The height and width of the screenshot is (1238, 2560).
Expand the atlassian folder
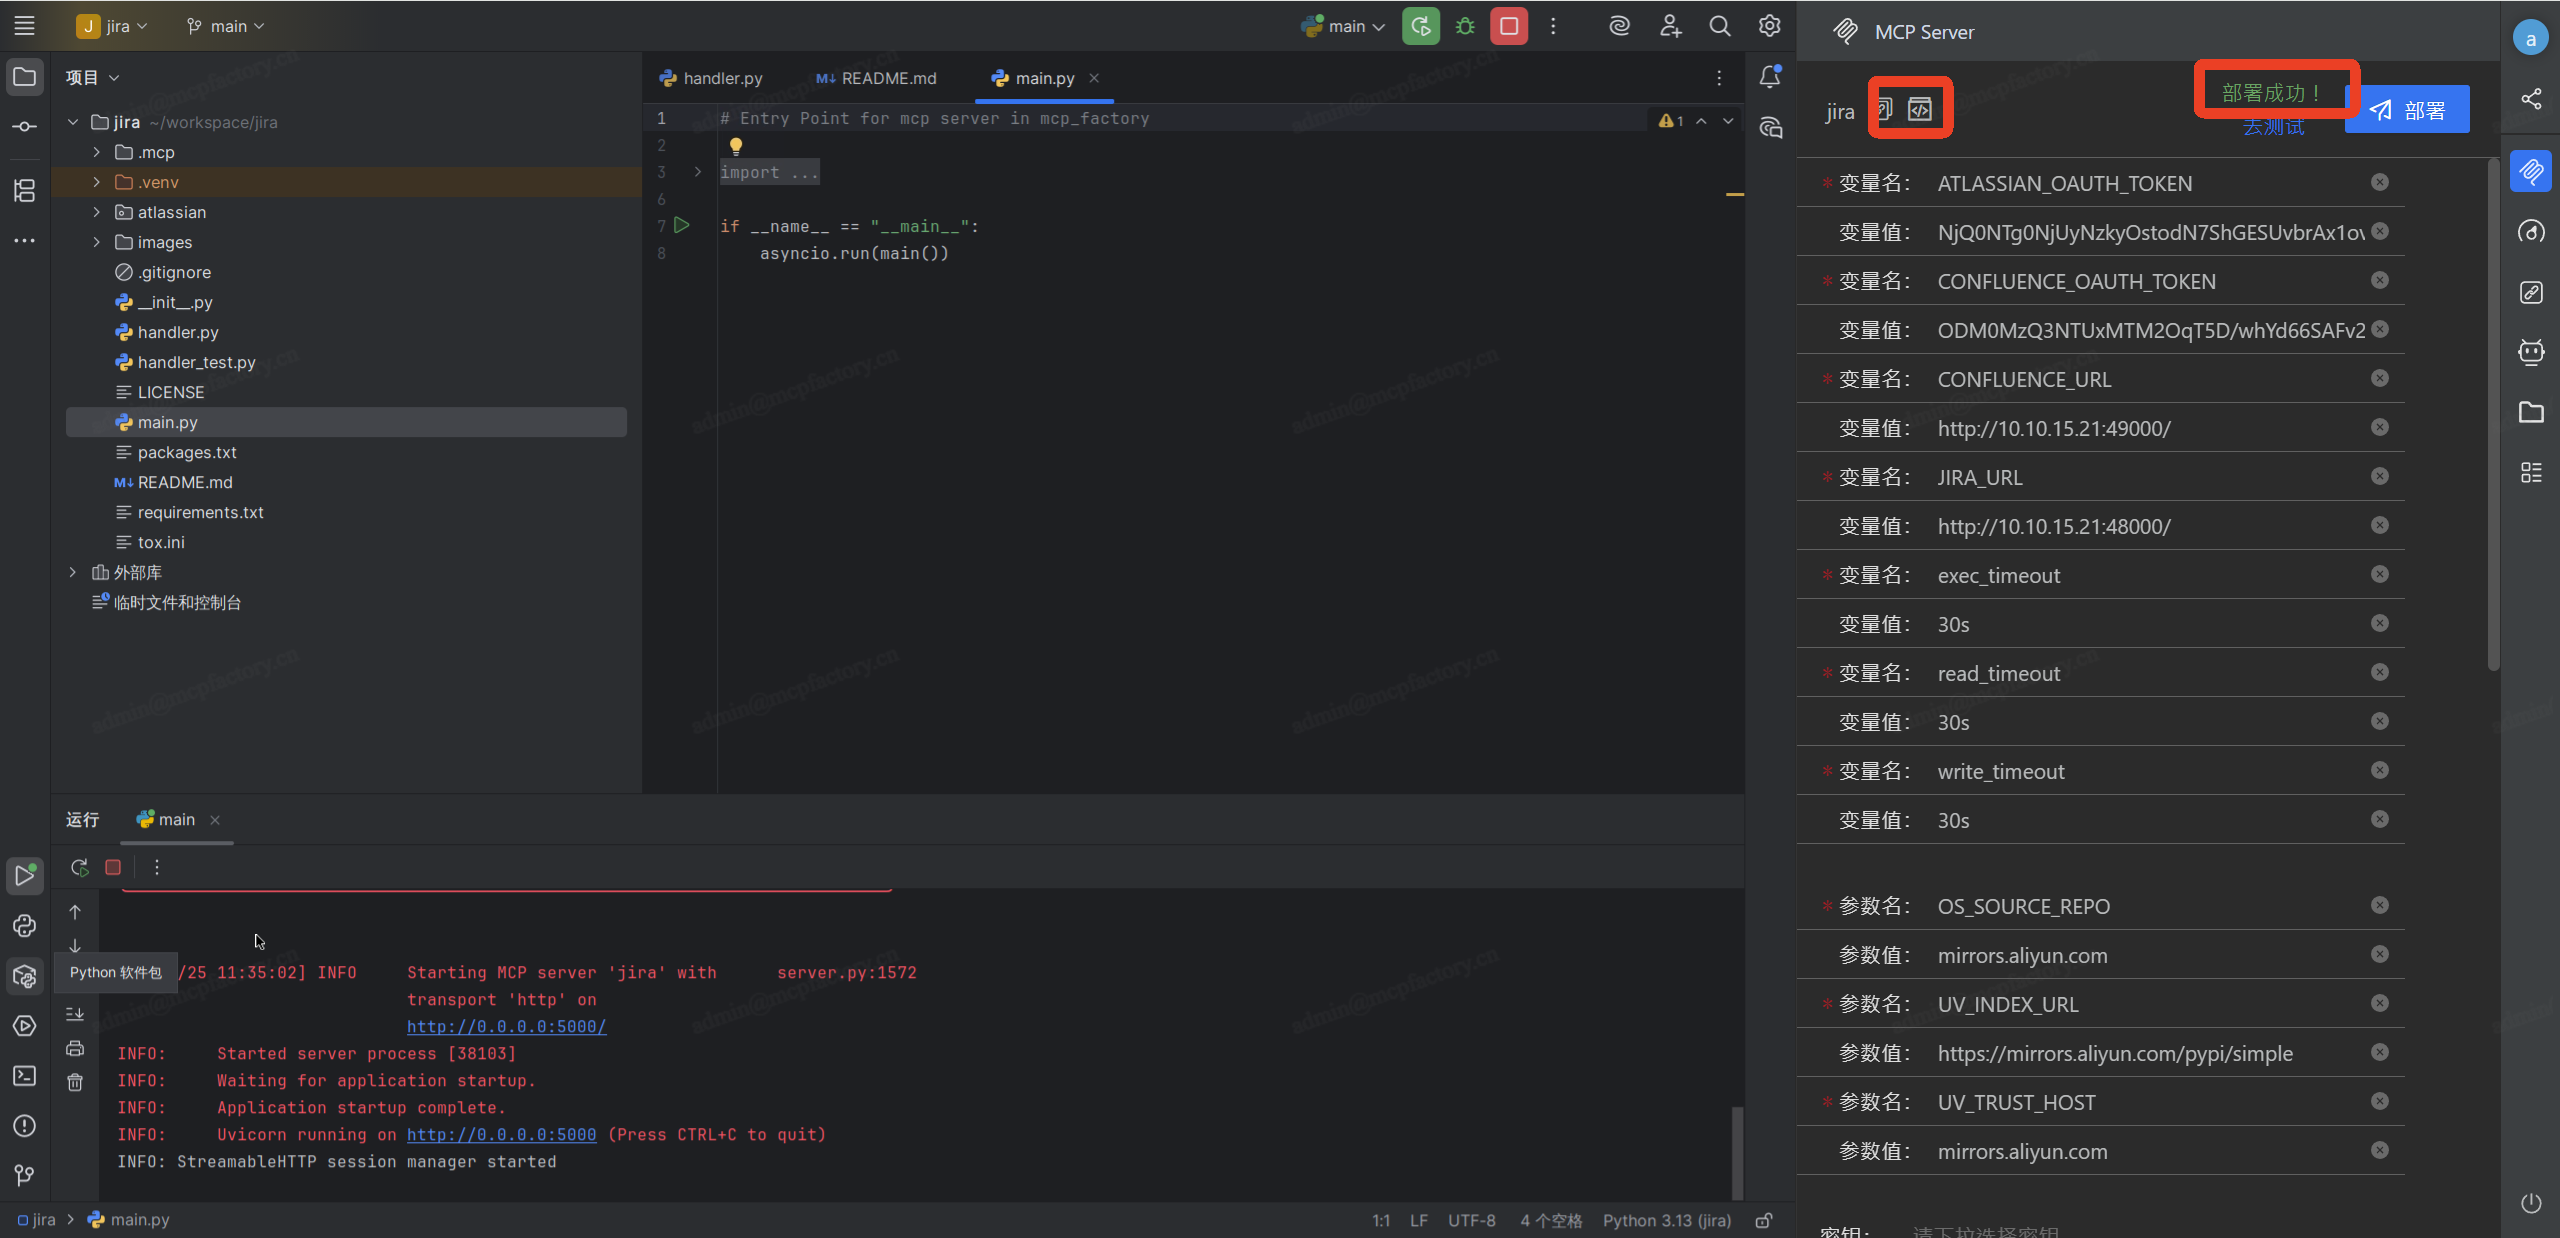click(x=96, y=212)
